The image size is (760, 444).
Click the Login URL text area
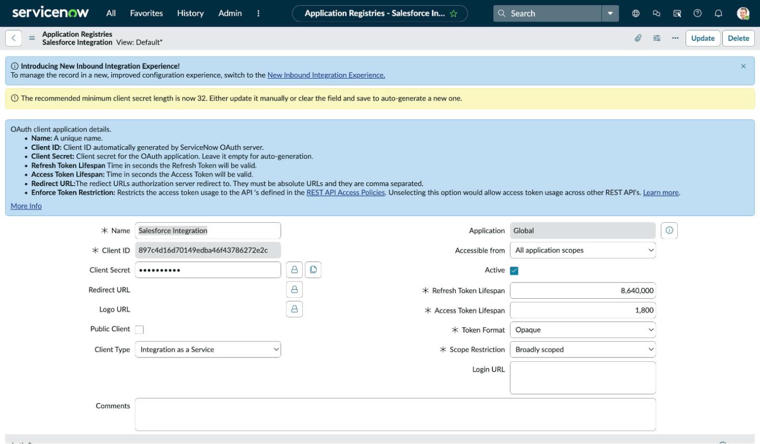583,378
